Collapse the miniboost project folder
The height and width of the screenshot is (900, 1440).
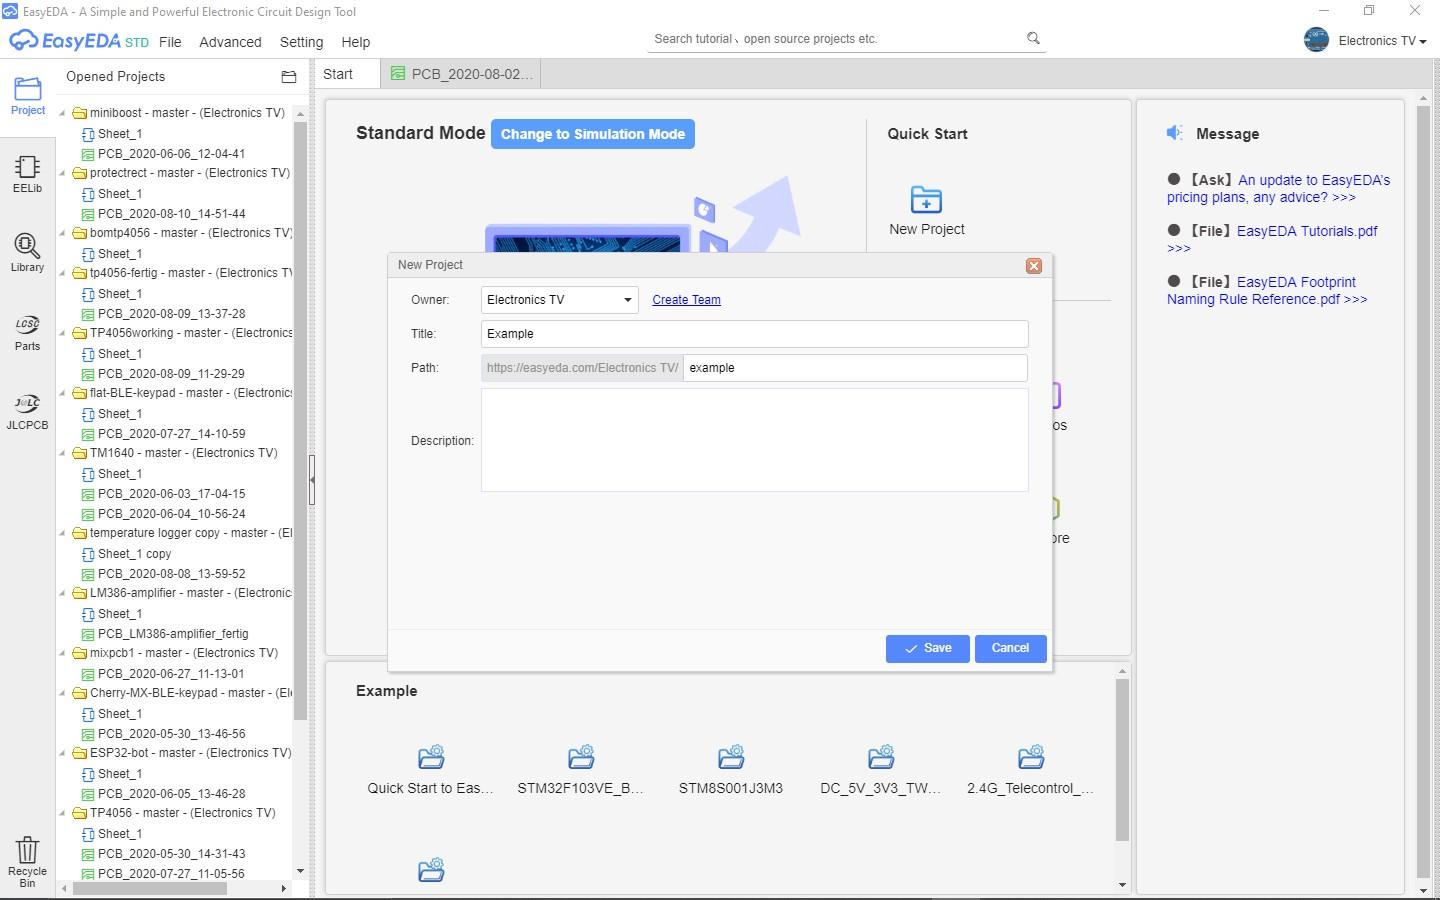point(63,113)
